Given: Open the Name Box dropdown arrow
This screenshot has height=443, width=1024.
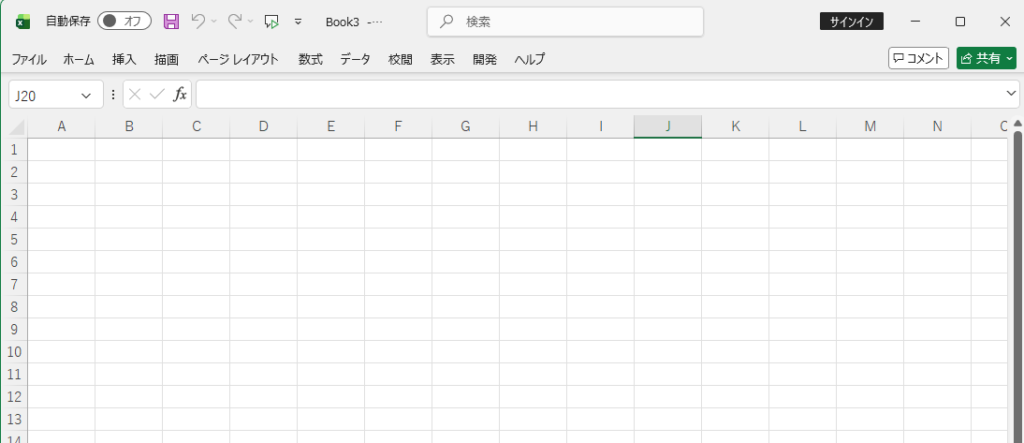Looking at the screenshot, I should point(86,95).
